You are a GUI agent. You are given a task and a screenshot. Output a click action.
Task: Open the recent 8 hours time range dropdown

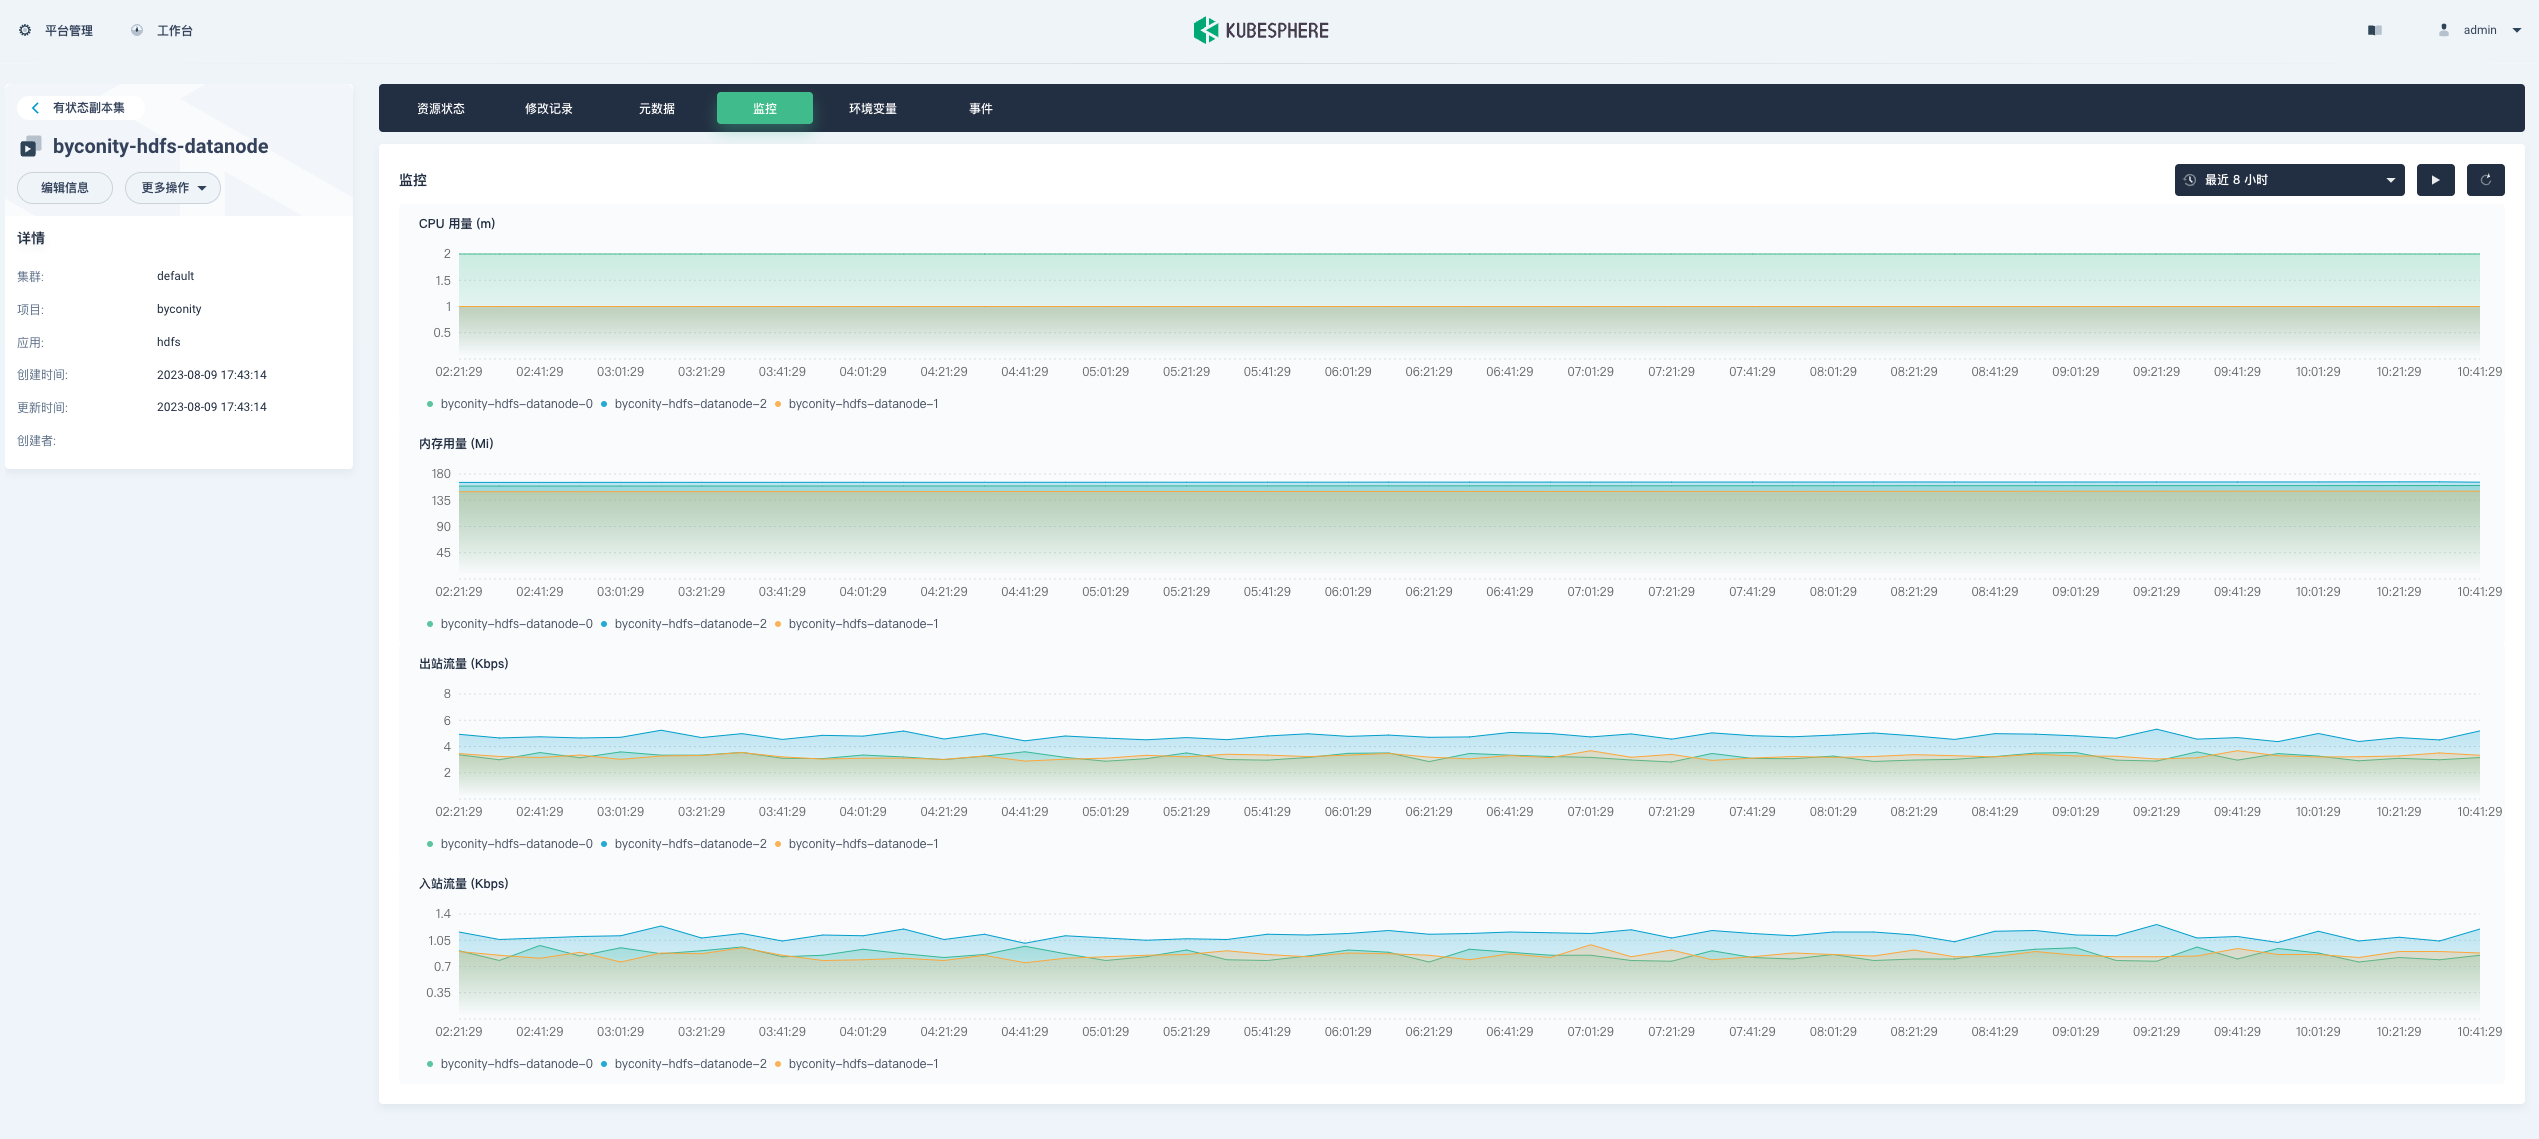pos(2288,180)
